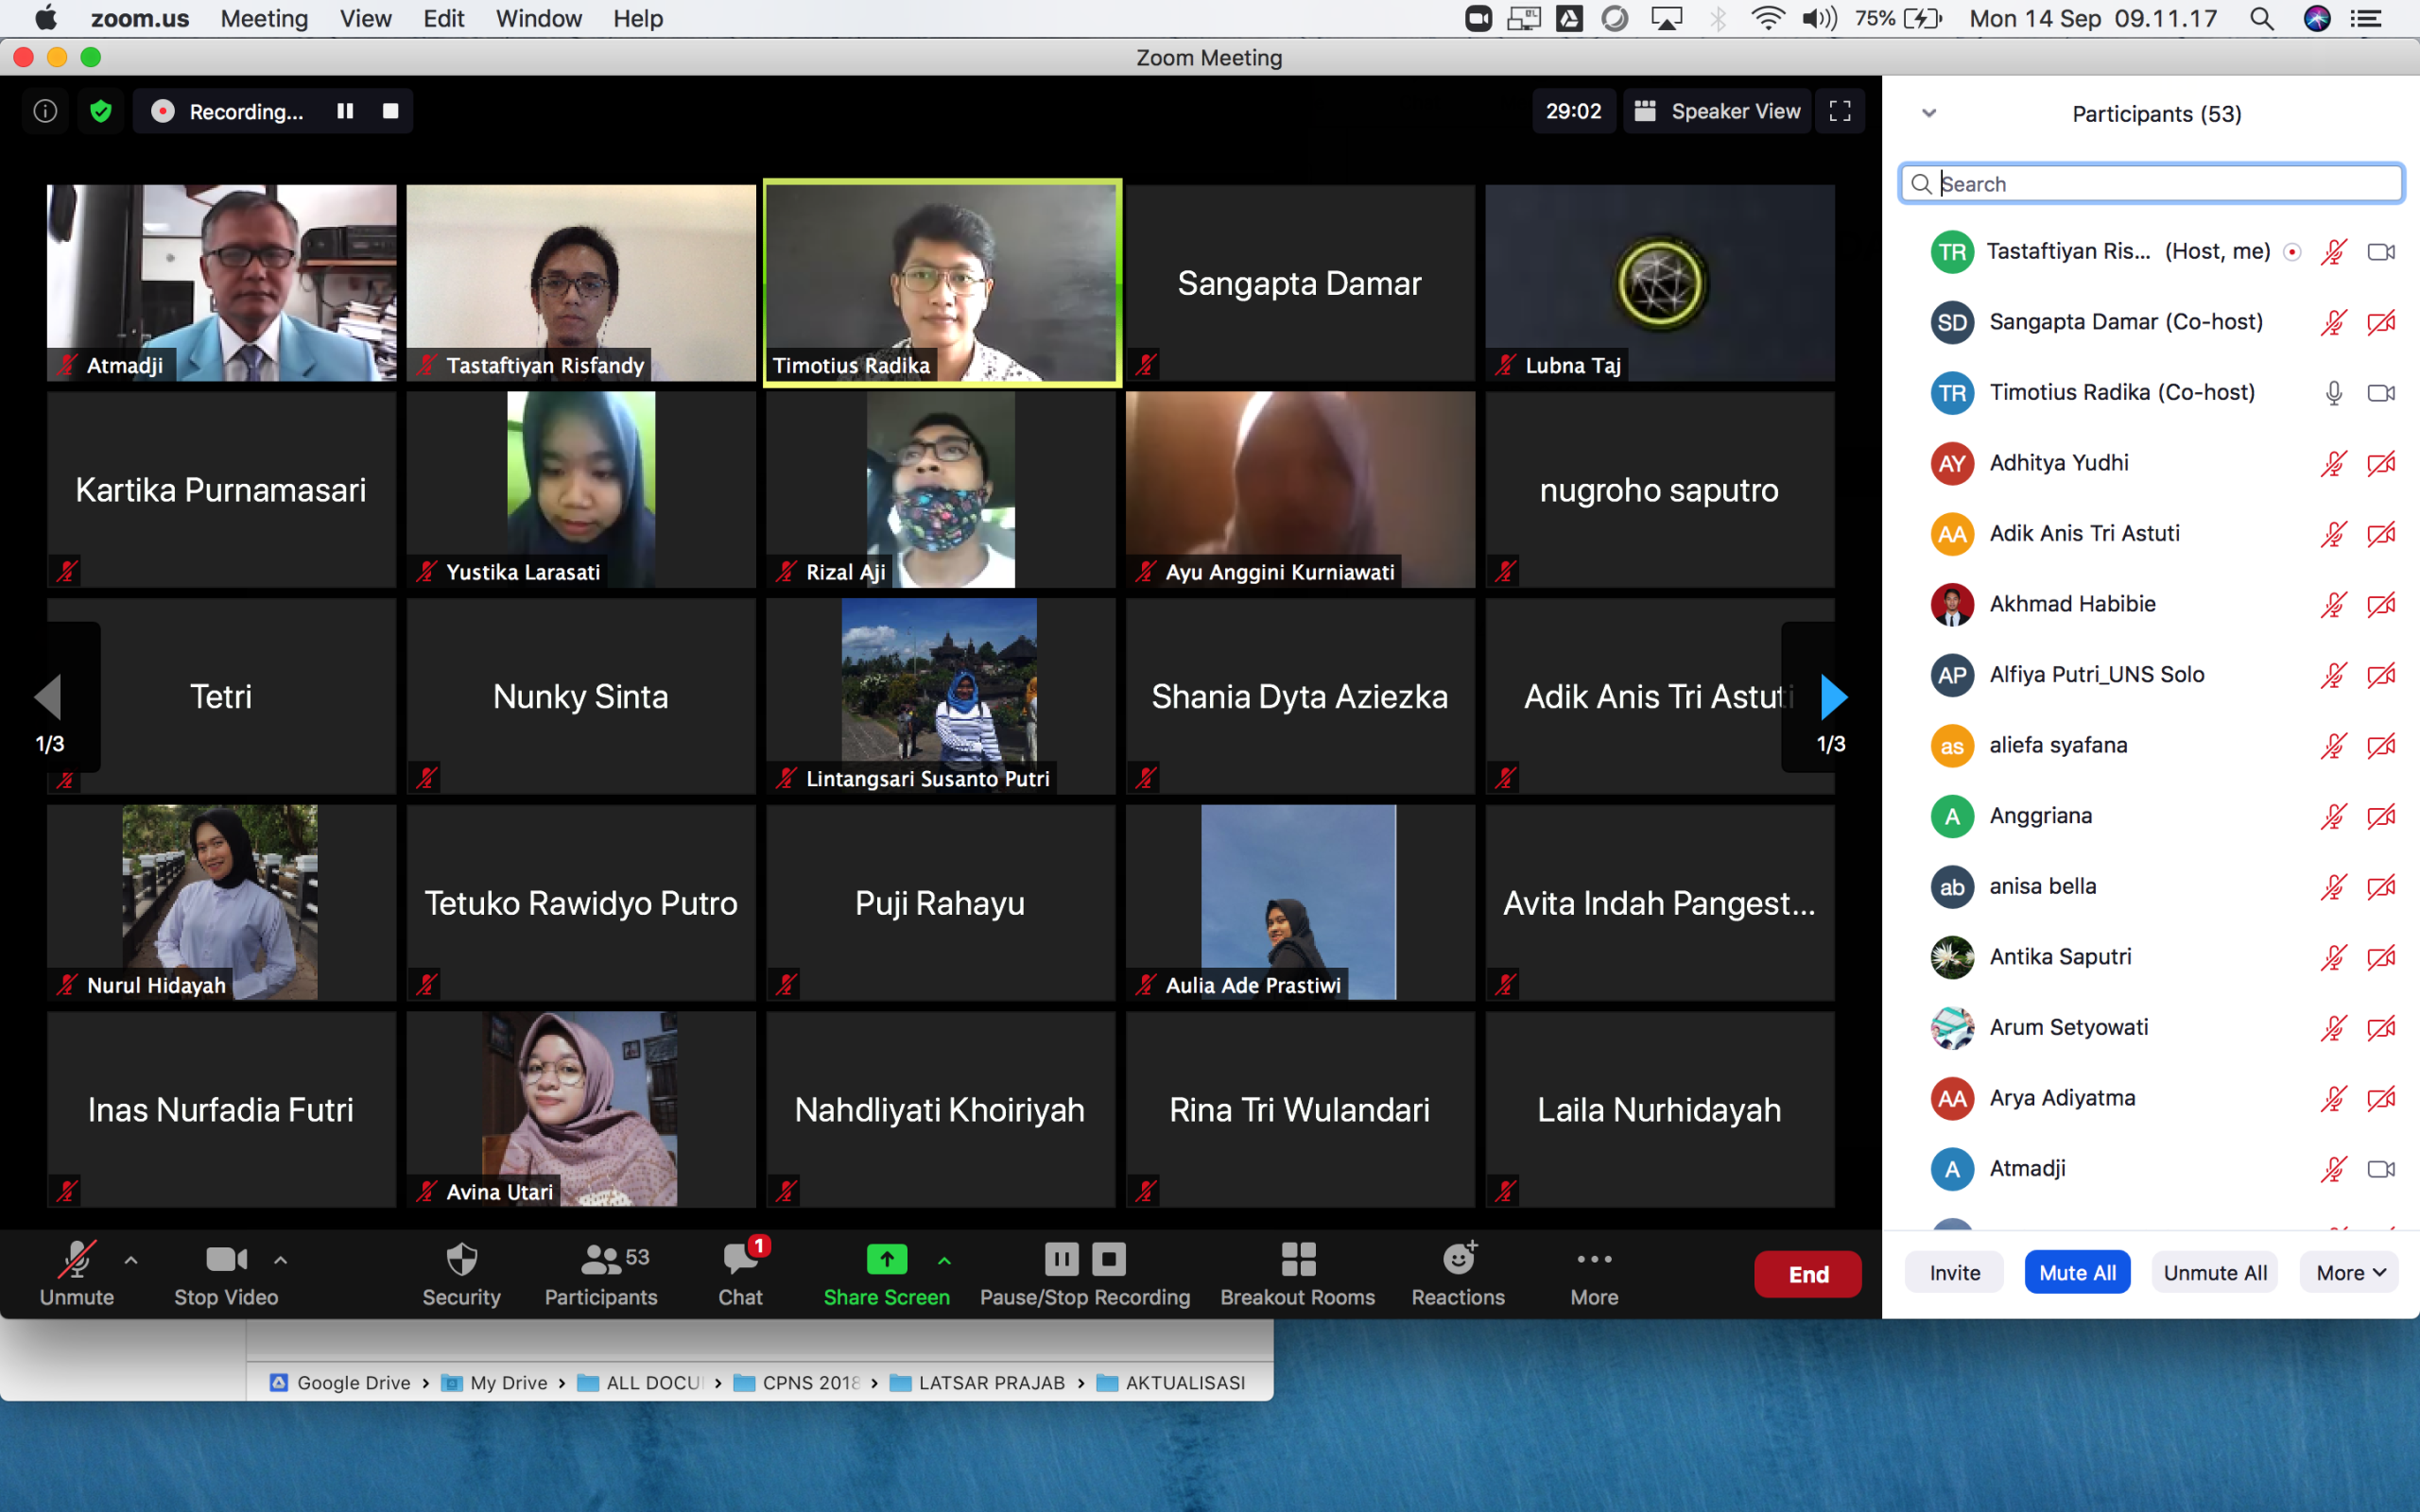Screen dimensions: 2420x1512
Task: Open the View menu in the menu bar
Action: 365,19
